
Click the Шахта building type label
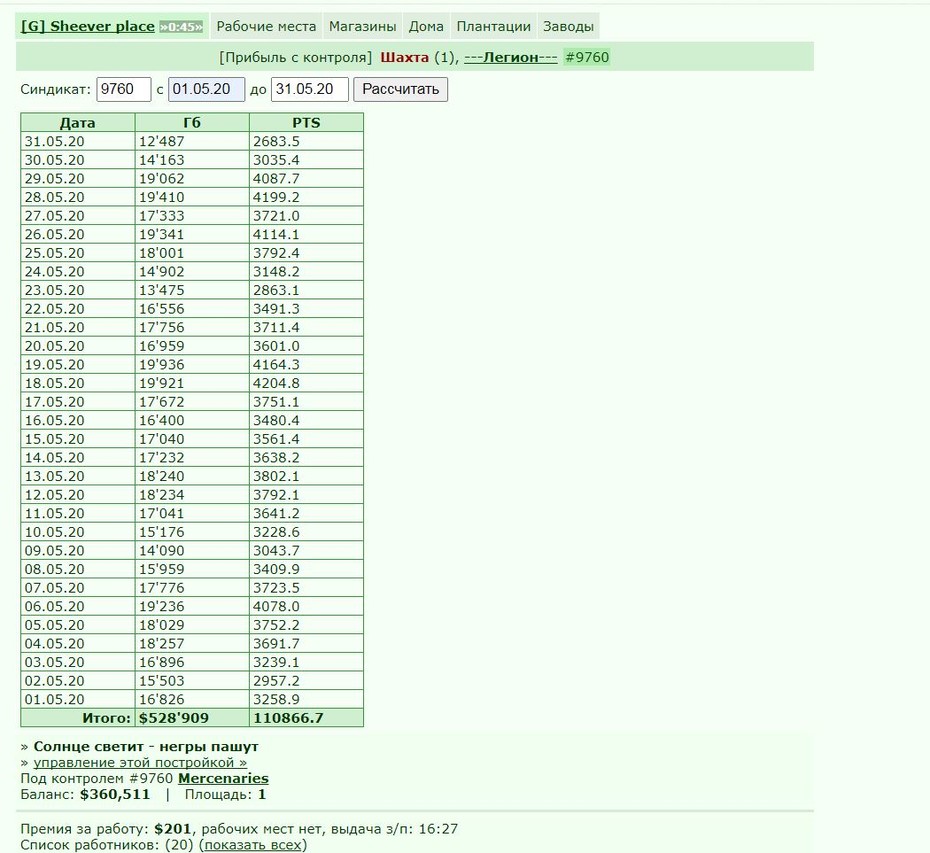click(405, 58)
